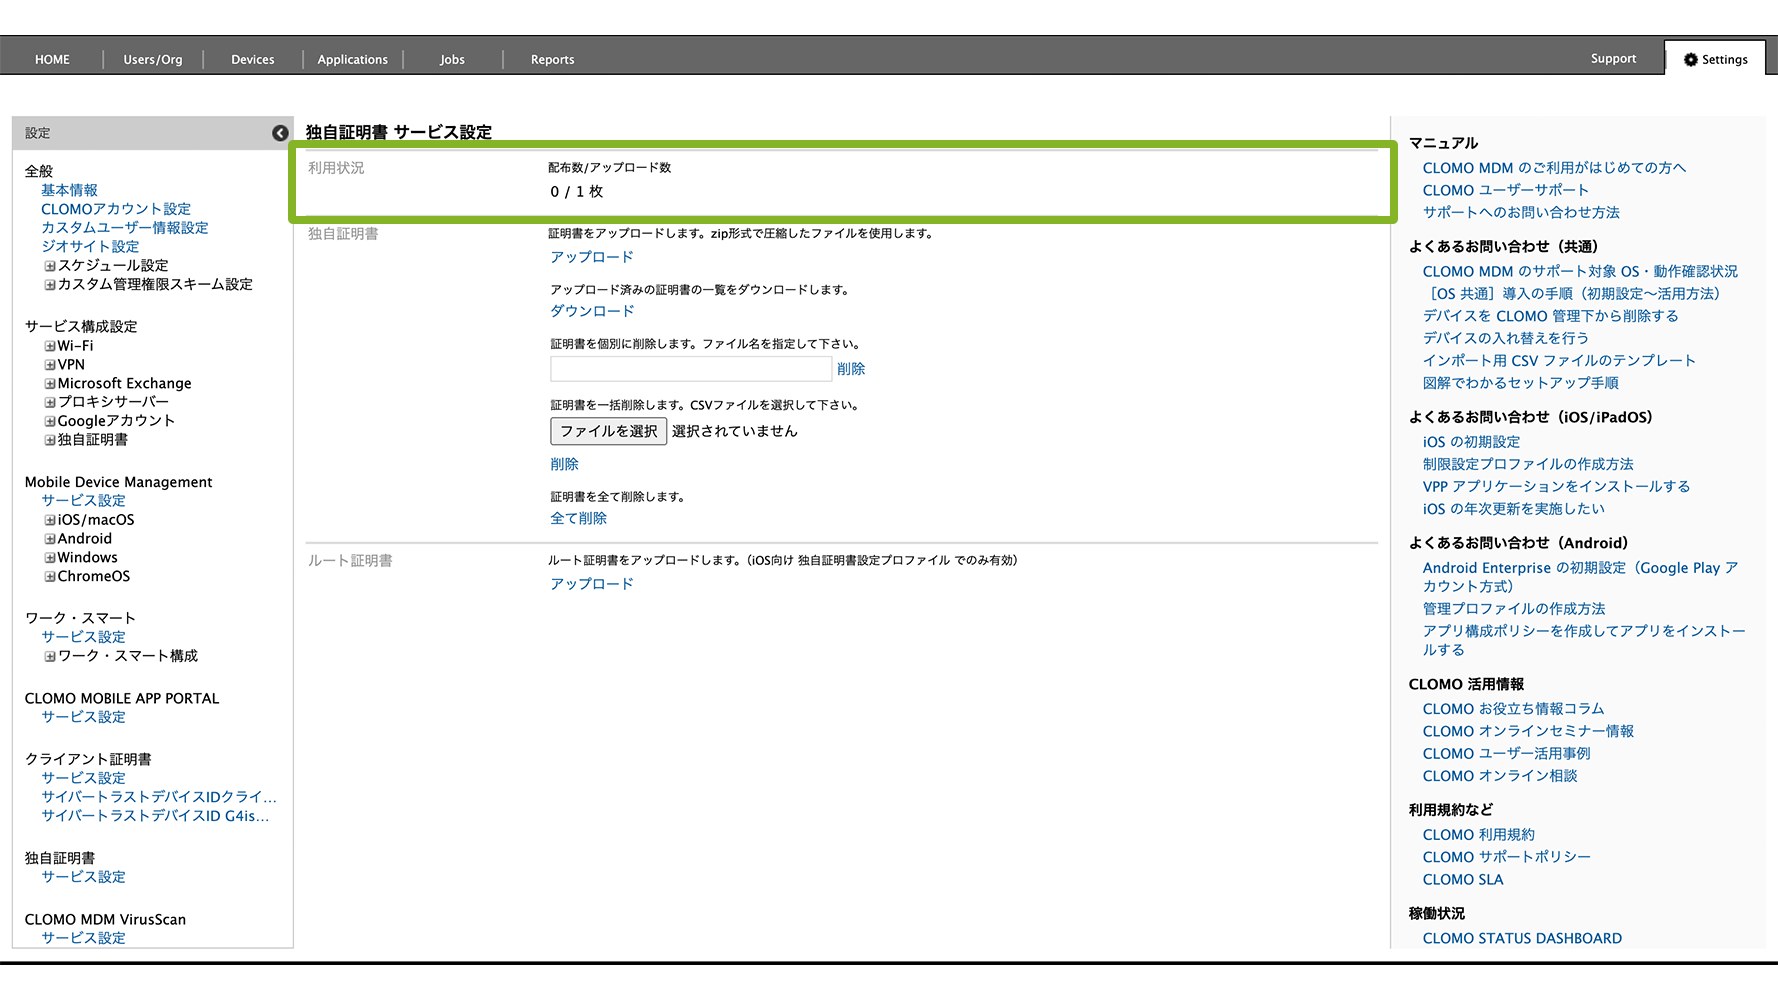This screenshot has height=1000, width=1778.
Task: Expand Googleアカウント settings node
Action: 50,421
